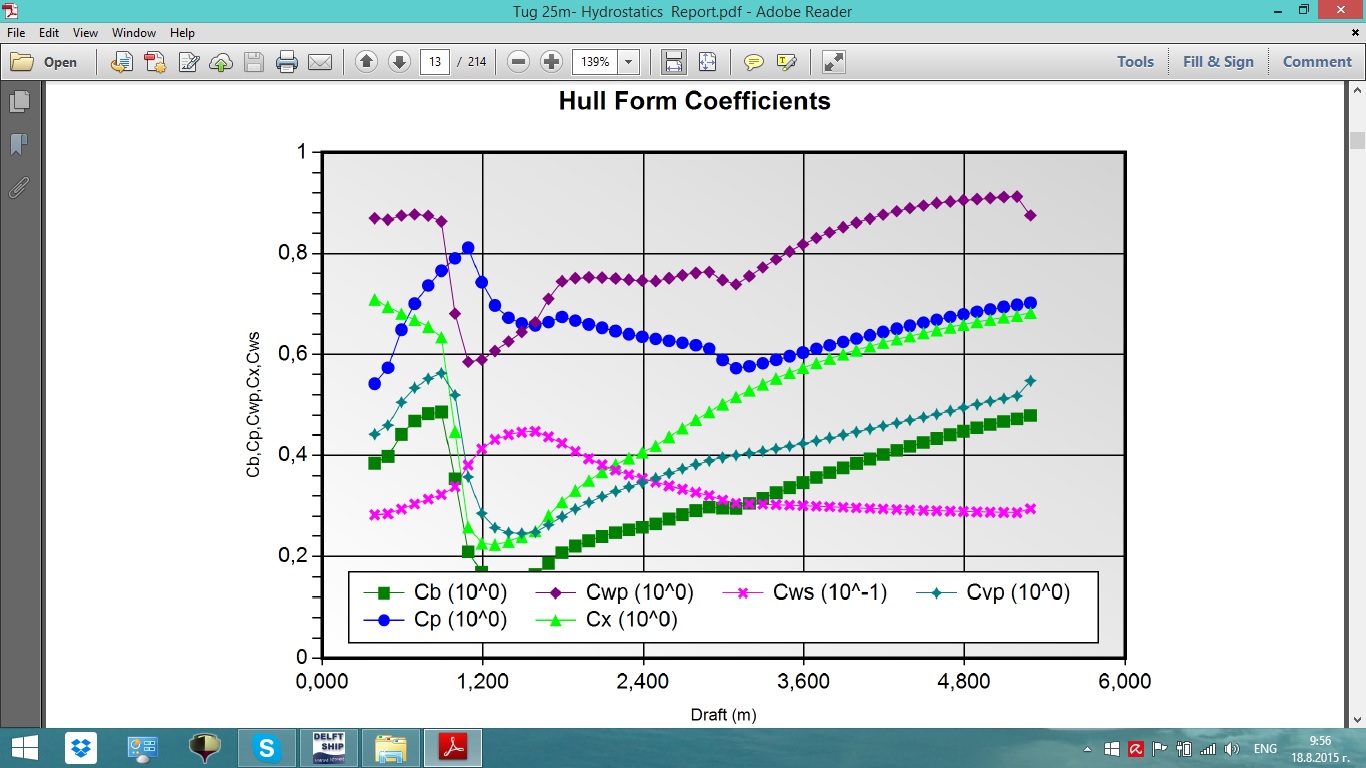Click the page number input field
This screenshot has height=768, width=1366.
tap(435, 62)
